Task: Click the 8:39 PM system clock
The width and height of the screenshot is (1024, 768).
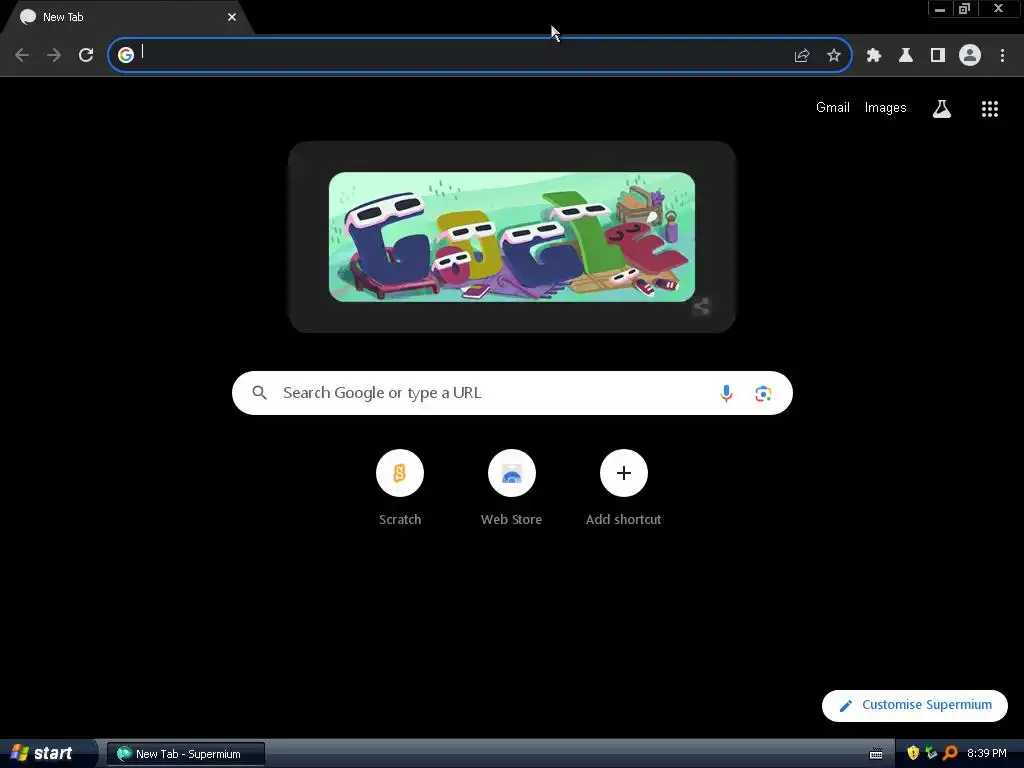Action: tap(987, 753)
